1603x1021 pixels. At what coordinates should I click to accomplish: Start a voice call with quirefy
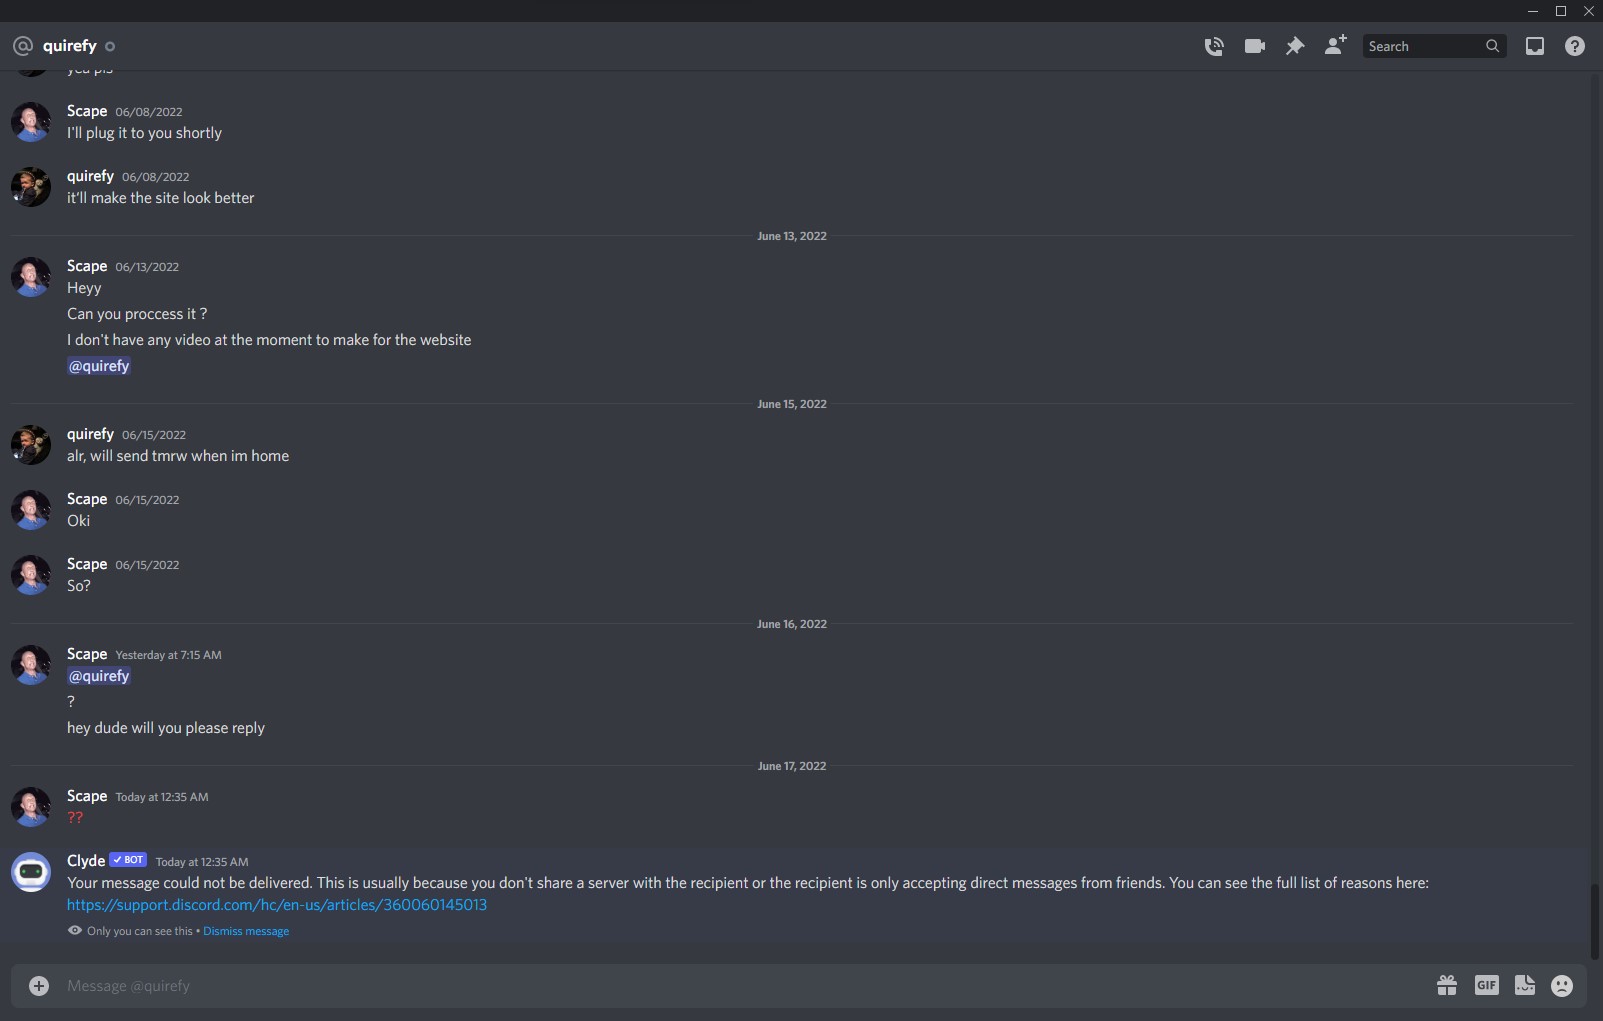tap(1214, 46)
